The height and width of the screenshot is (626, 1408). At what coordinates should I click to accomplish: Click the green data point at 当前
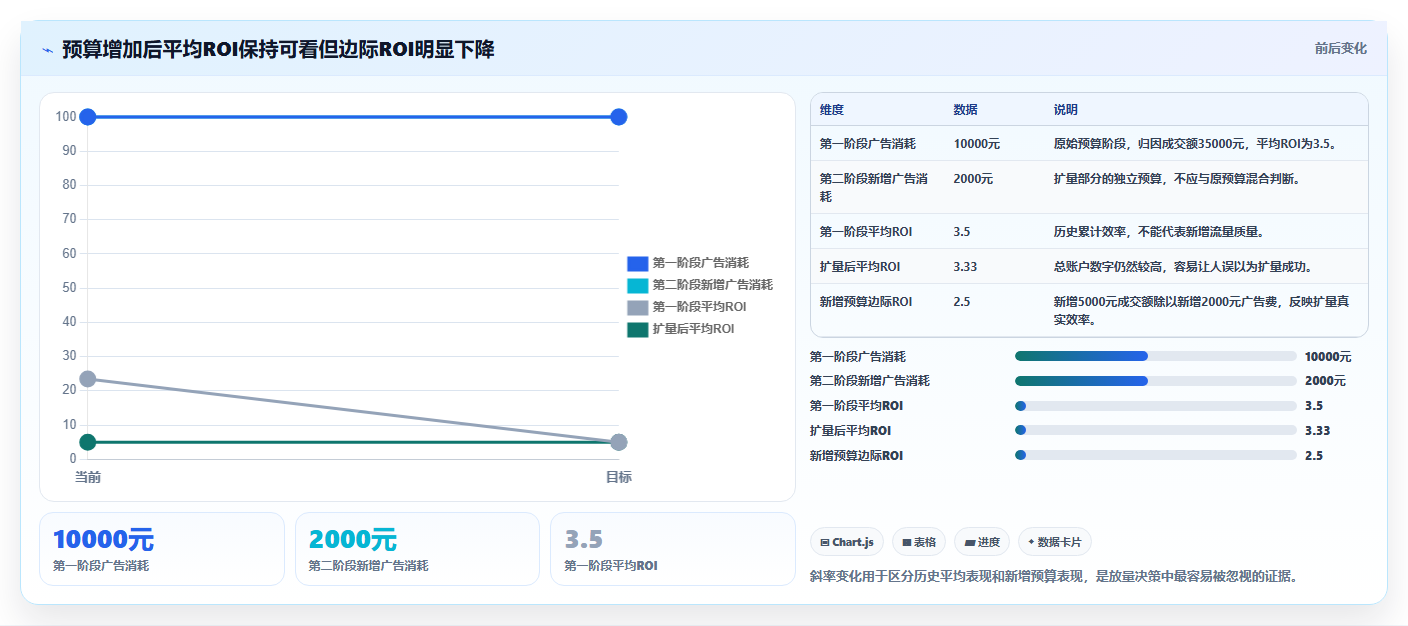(x=88, y=442)
